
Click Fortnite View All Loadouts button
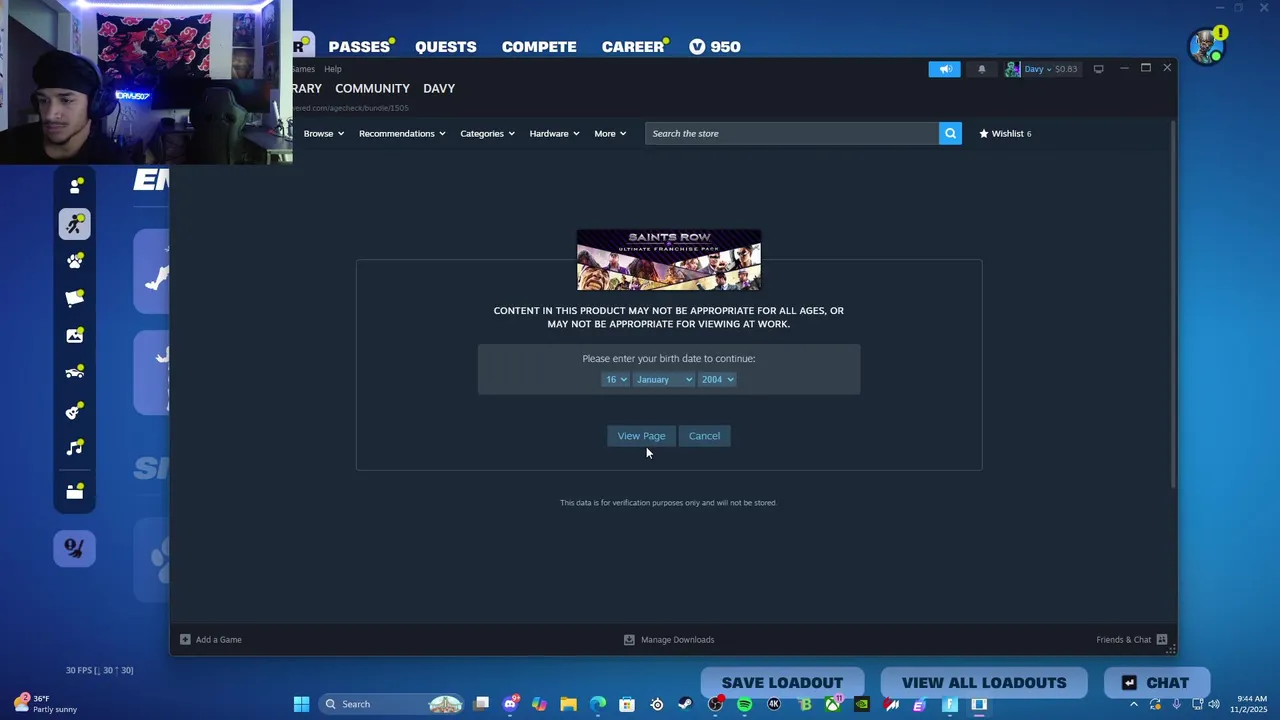pyautogui.click(x=984, y=683)
